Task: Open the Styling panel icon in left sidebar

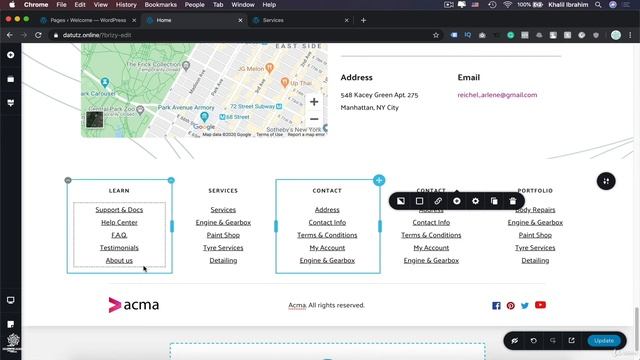Action: 11,103
